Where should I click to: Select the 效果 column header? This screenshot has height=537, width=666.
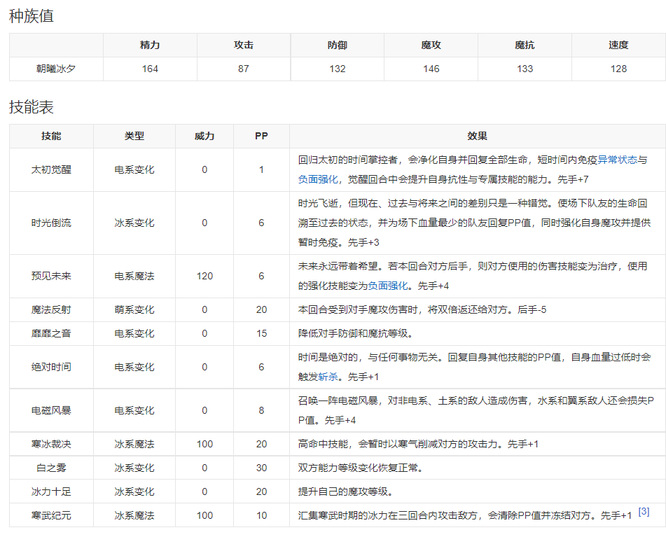click(477, 136)
